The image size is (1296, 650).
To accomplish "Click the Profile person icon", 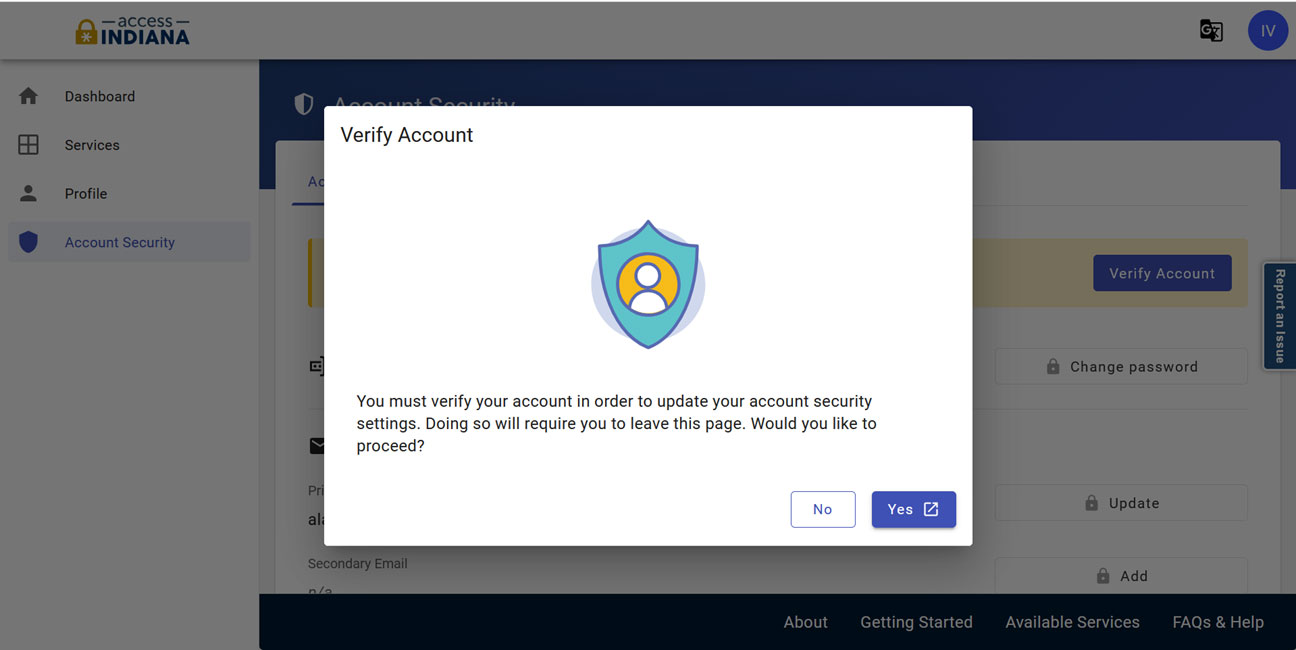I will tap(28, 193).
